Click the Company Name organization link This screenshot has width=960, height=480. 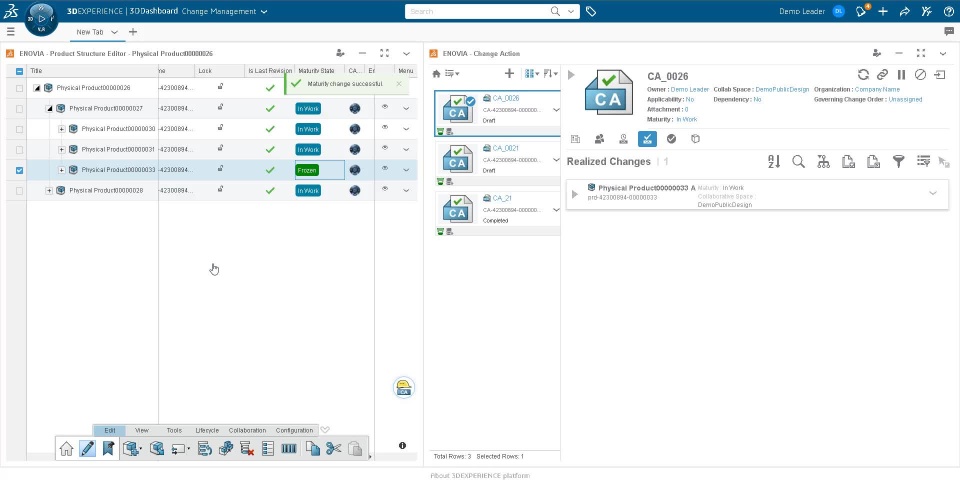click(877, 89)
